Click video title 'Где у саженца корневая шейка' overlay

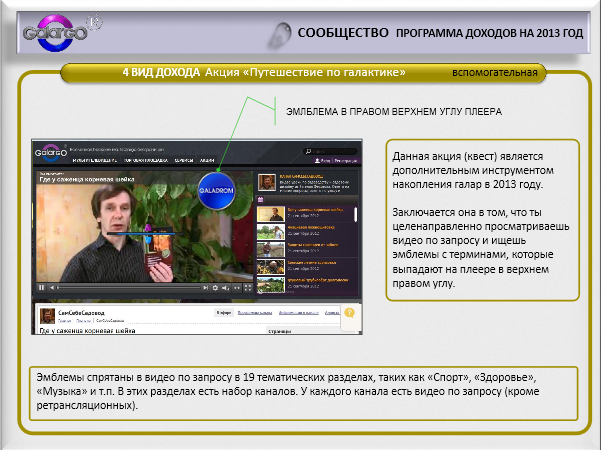87,179
